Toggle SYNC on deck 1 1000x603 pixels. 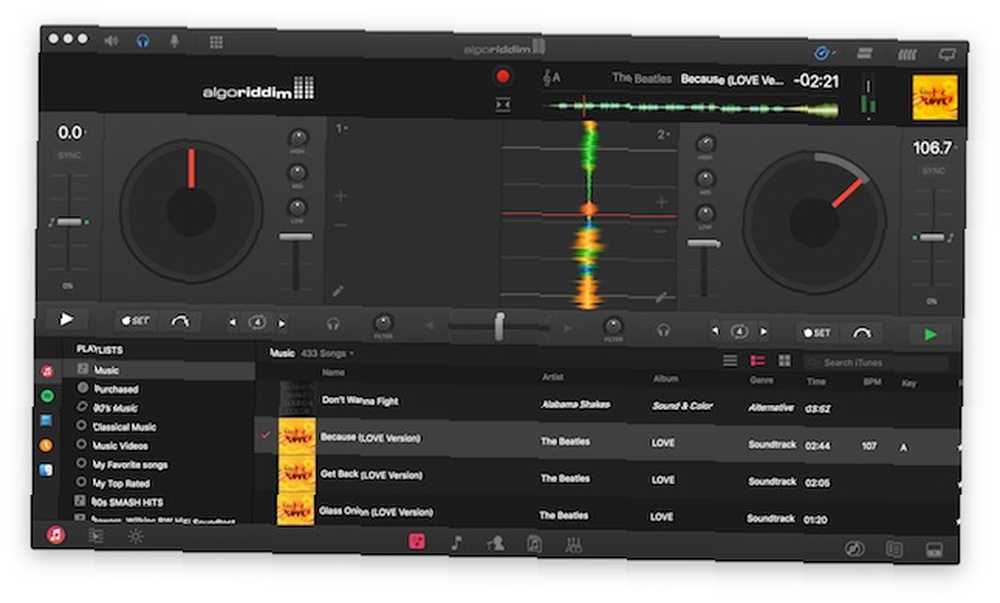click(x=70, y=156)
